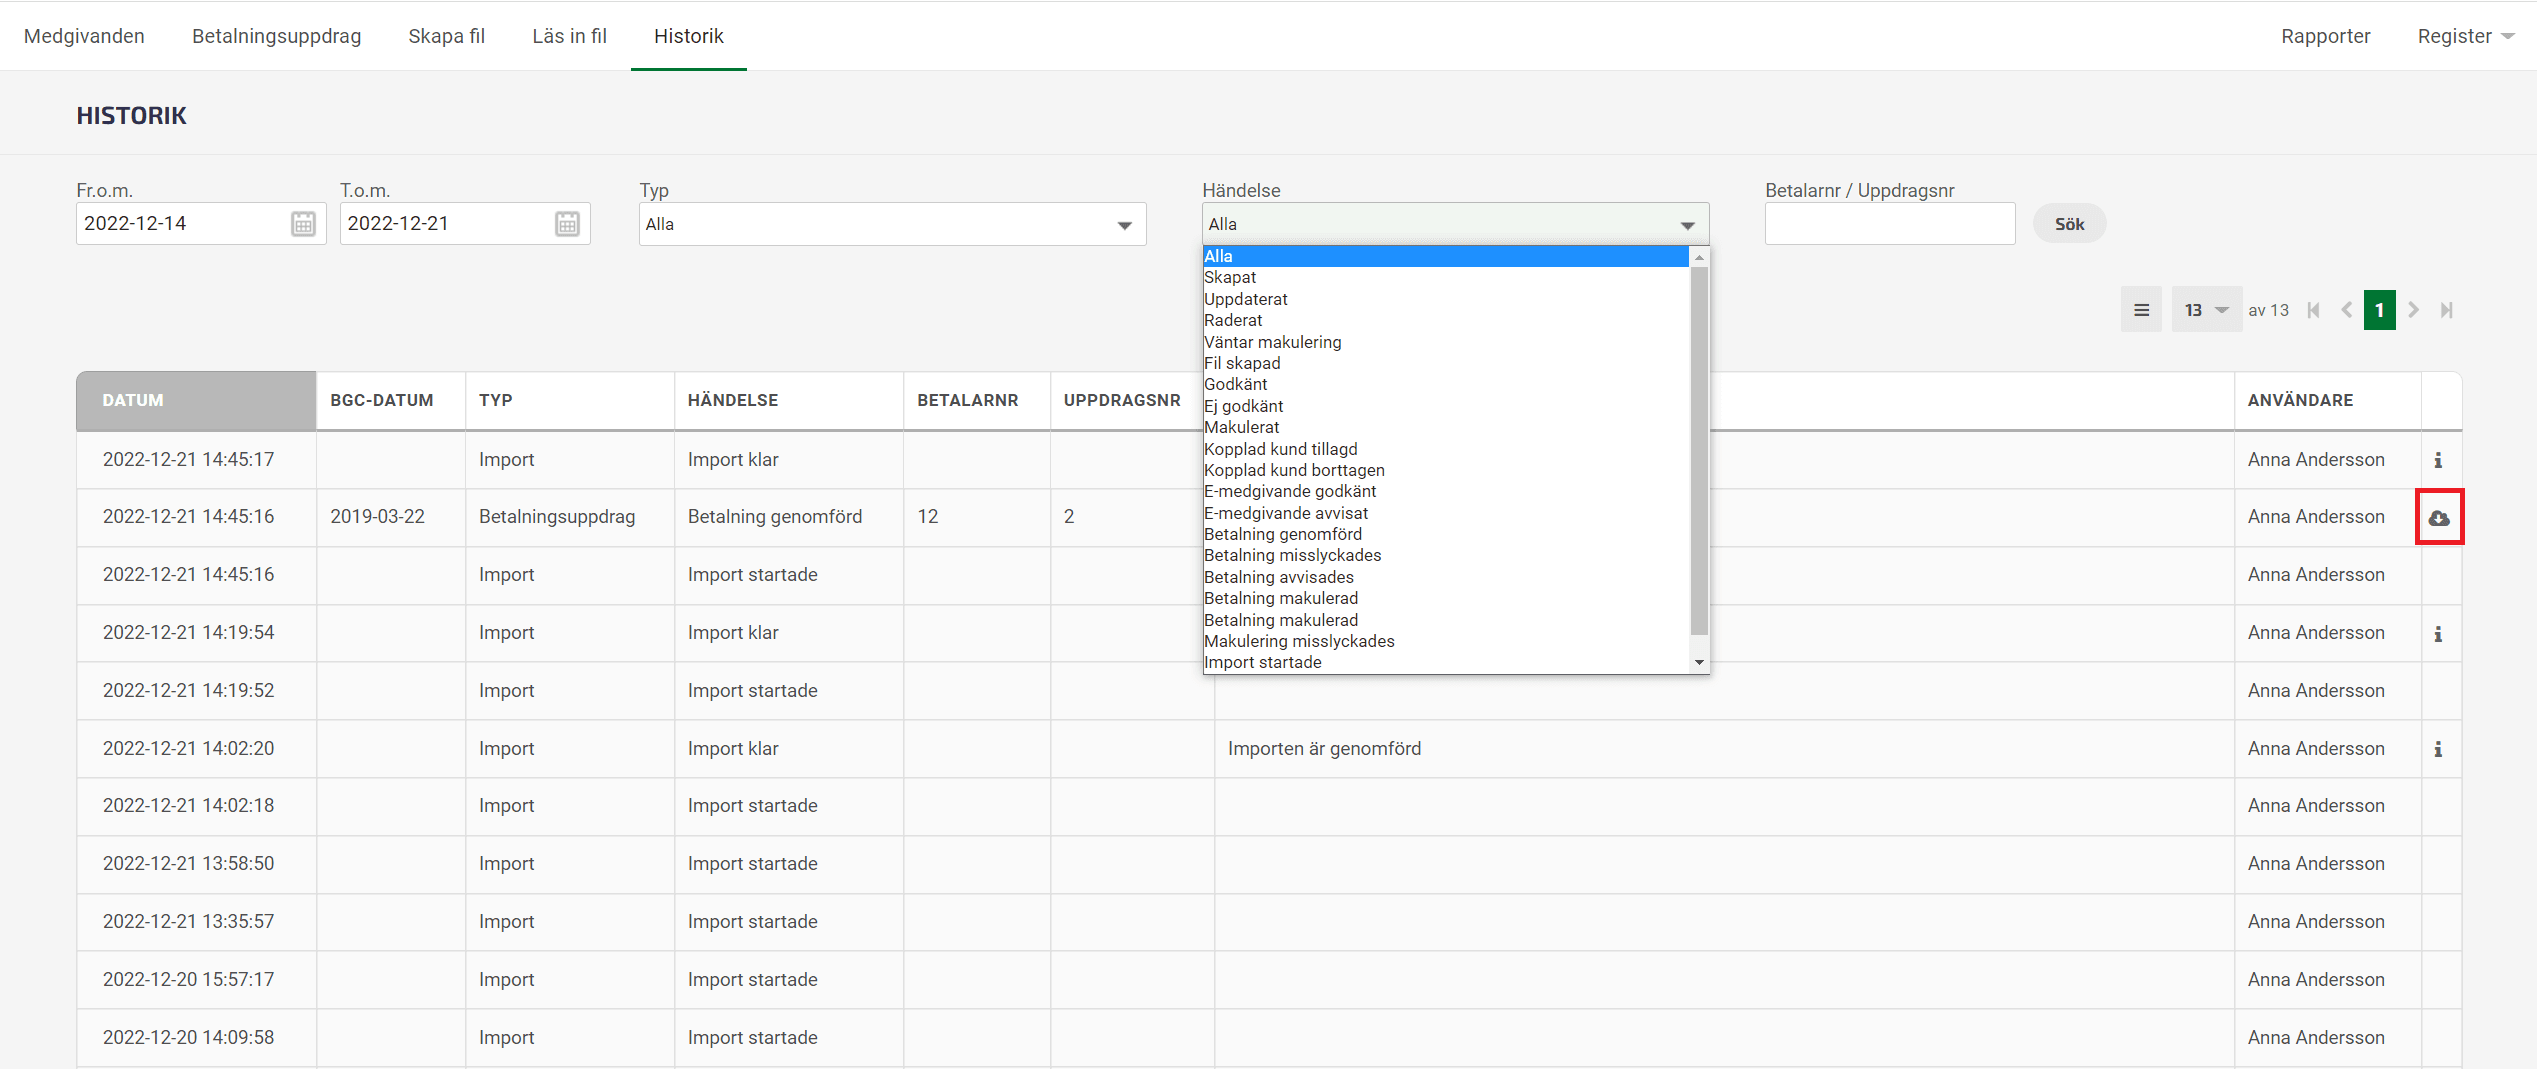Go to previous page arrow
2537x1069 pixels.
tap(2346, 310)
